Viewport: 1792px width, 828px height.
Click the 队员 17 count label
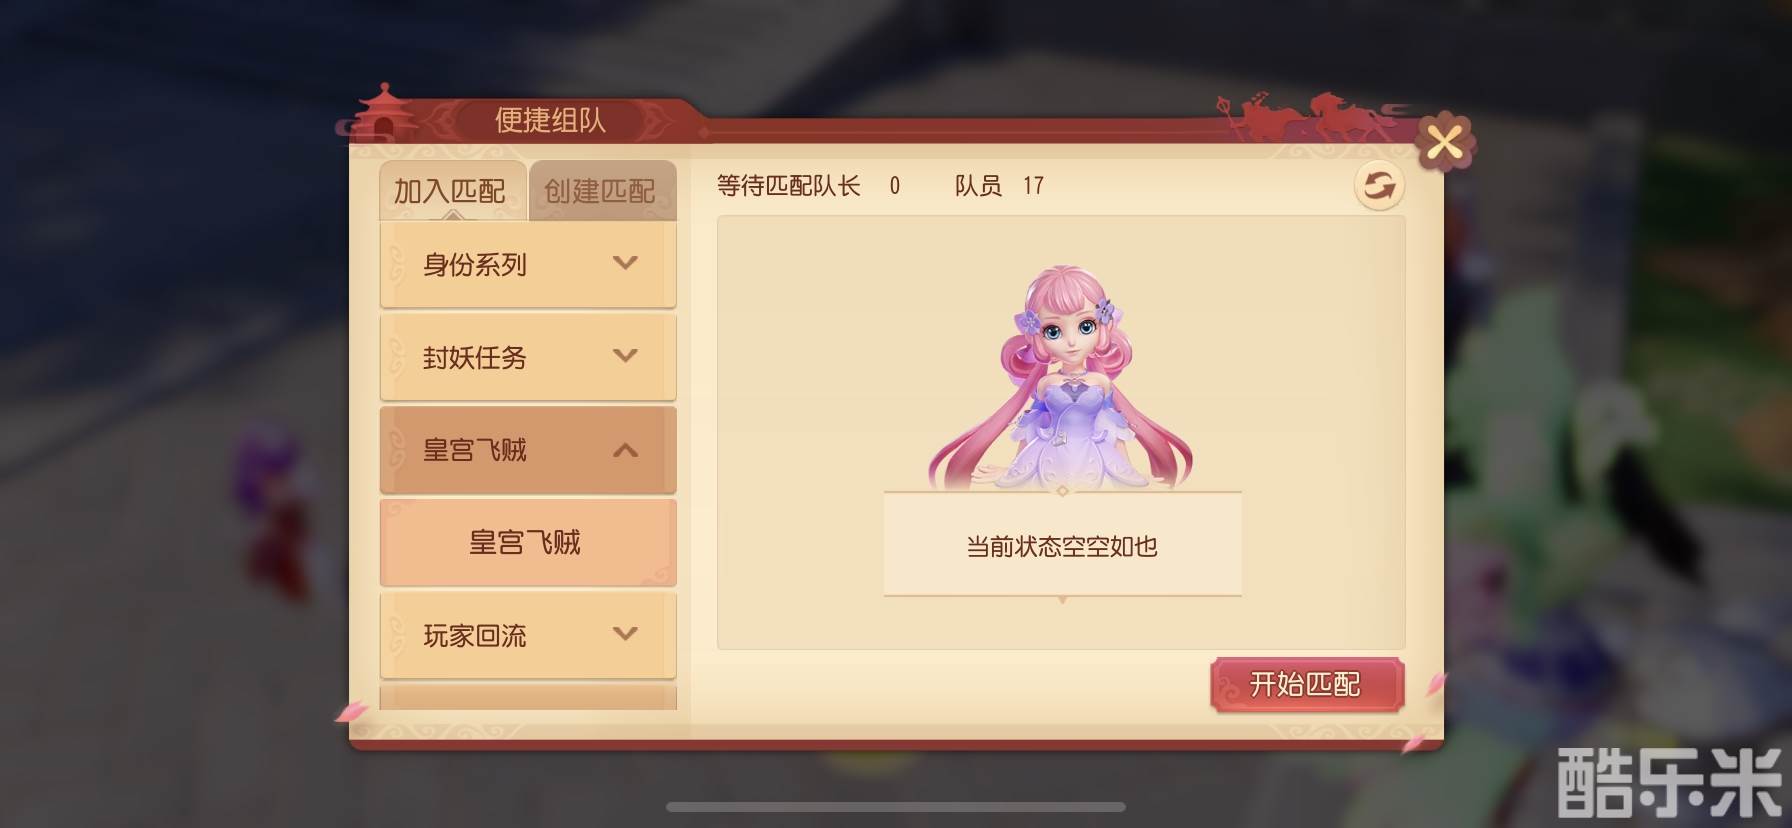(999, 186)
